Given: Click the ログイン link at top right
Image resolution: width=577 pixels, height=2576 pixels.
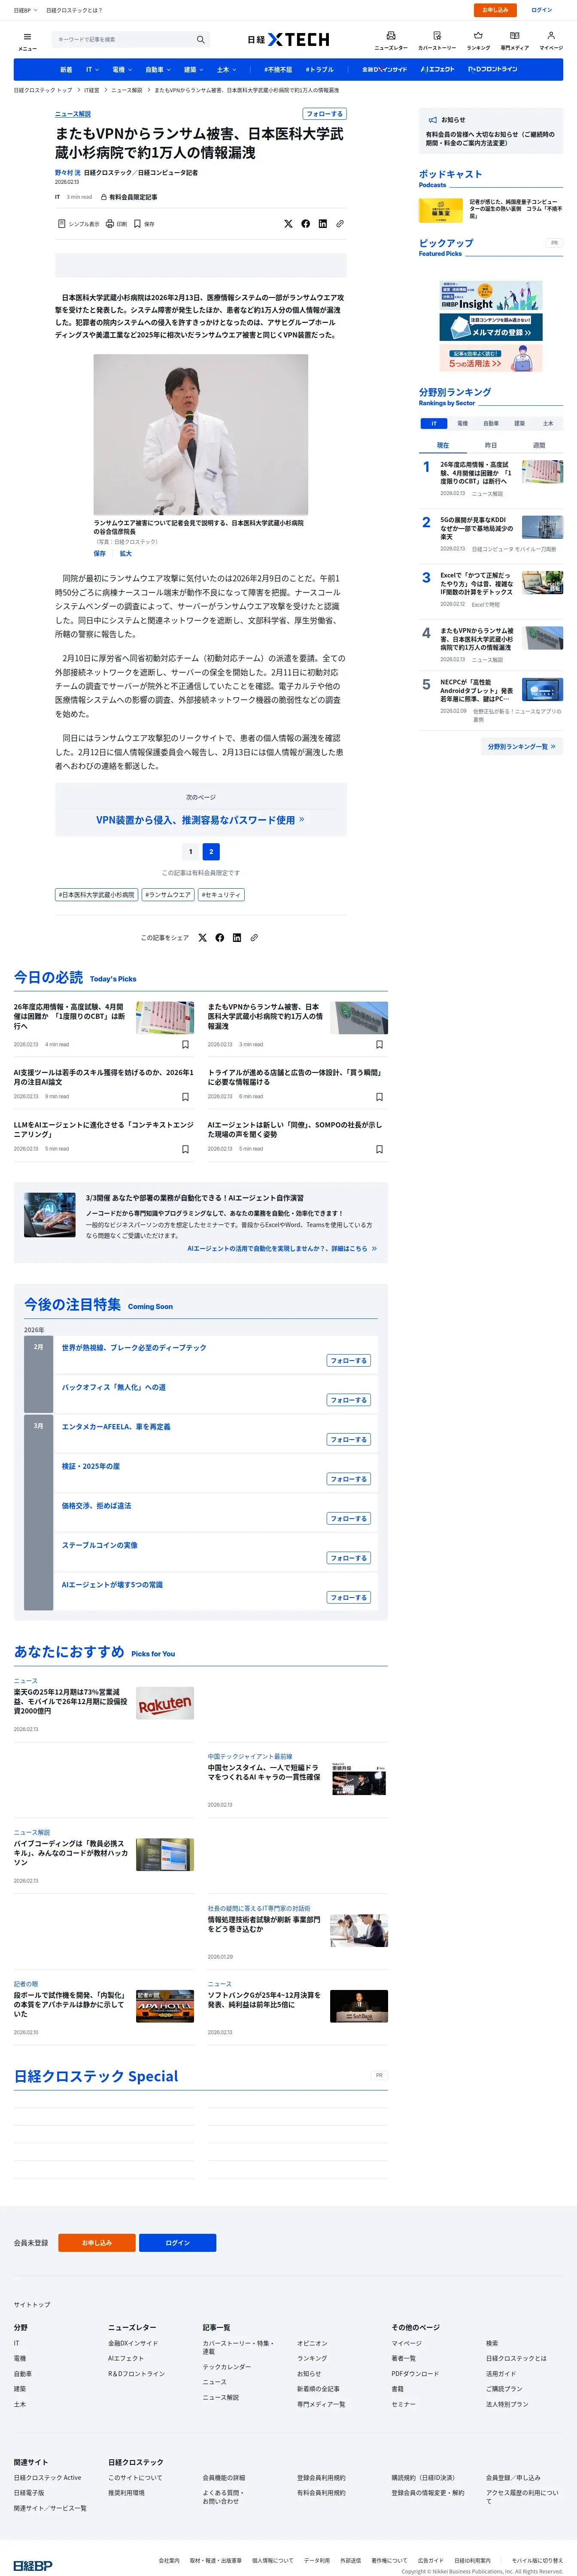Looking at the screenshot, I should (x=542, y=10).
